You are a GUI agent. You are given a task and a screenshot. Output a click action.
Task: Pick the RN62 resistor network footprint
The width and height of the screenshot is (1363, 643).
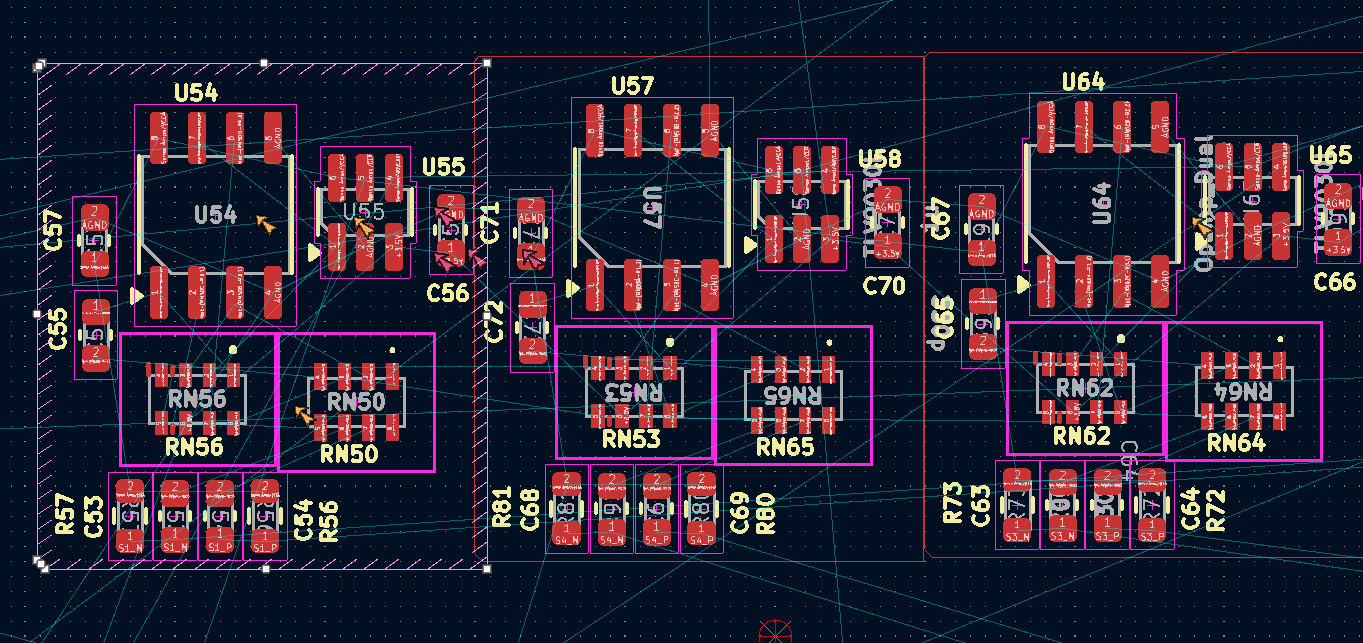coord(1085,388)
